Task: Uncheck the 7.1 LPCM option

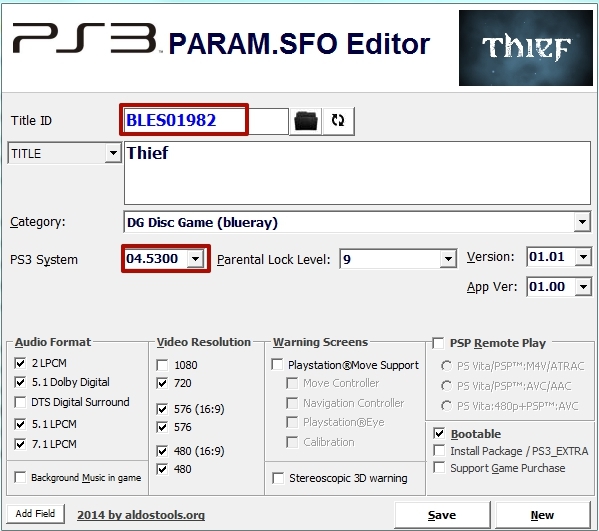Action: [x=20, y=444]
